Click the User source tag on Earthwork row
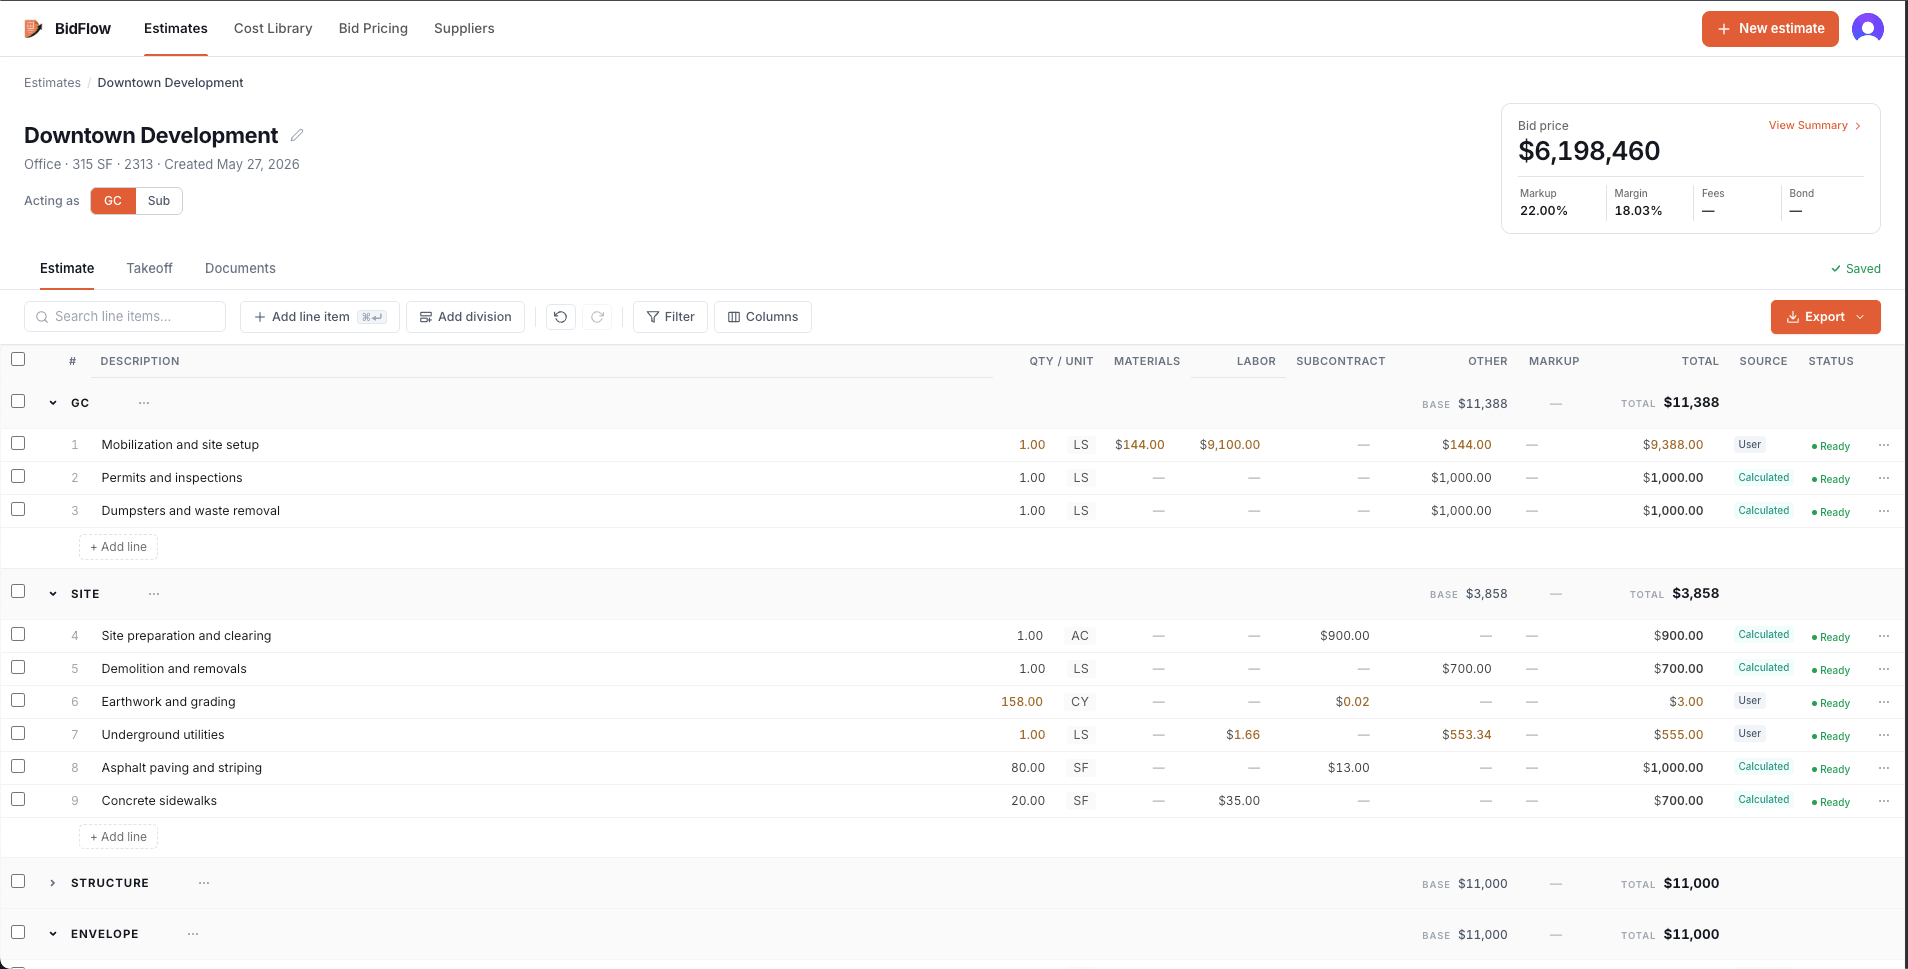 click(1749, 701)
